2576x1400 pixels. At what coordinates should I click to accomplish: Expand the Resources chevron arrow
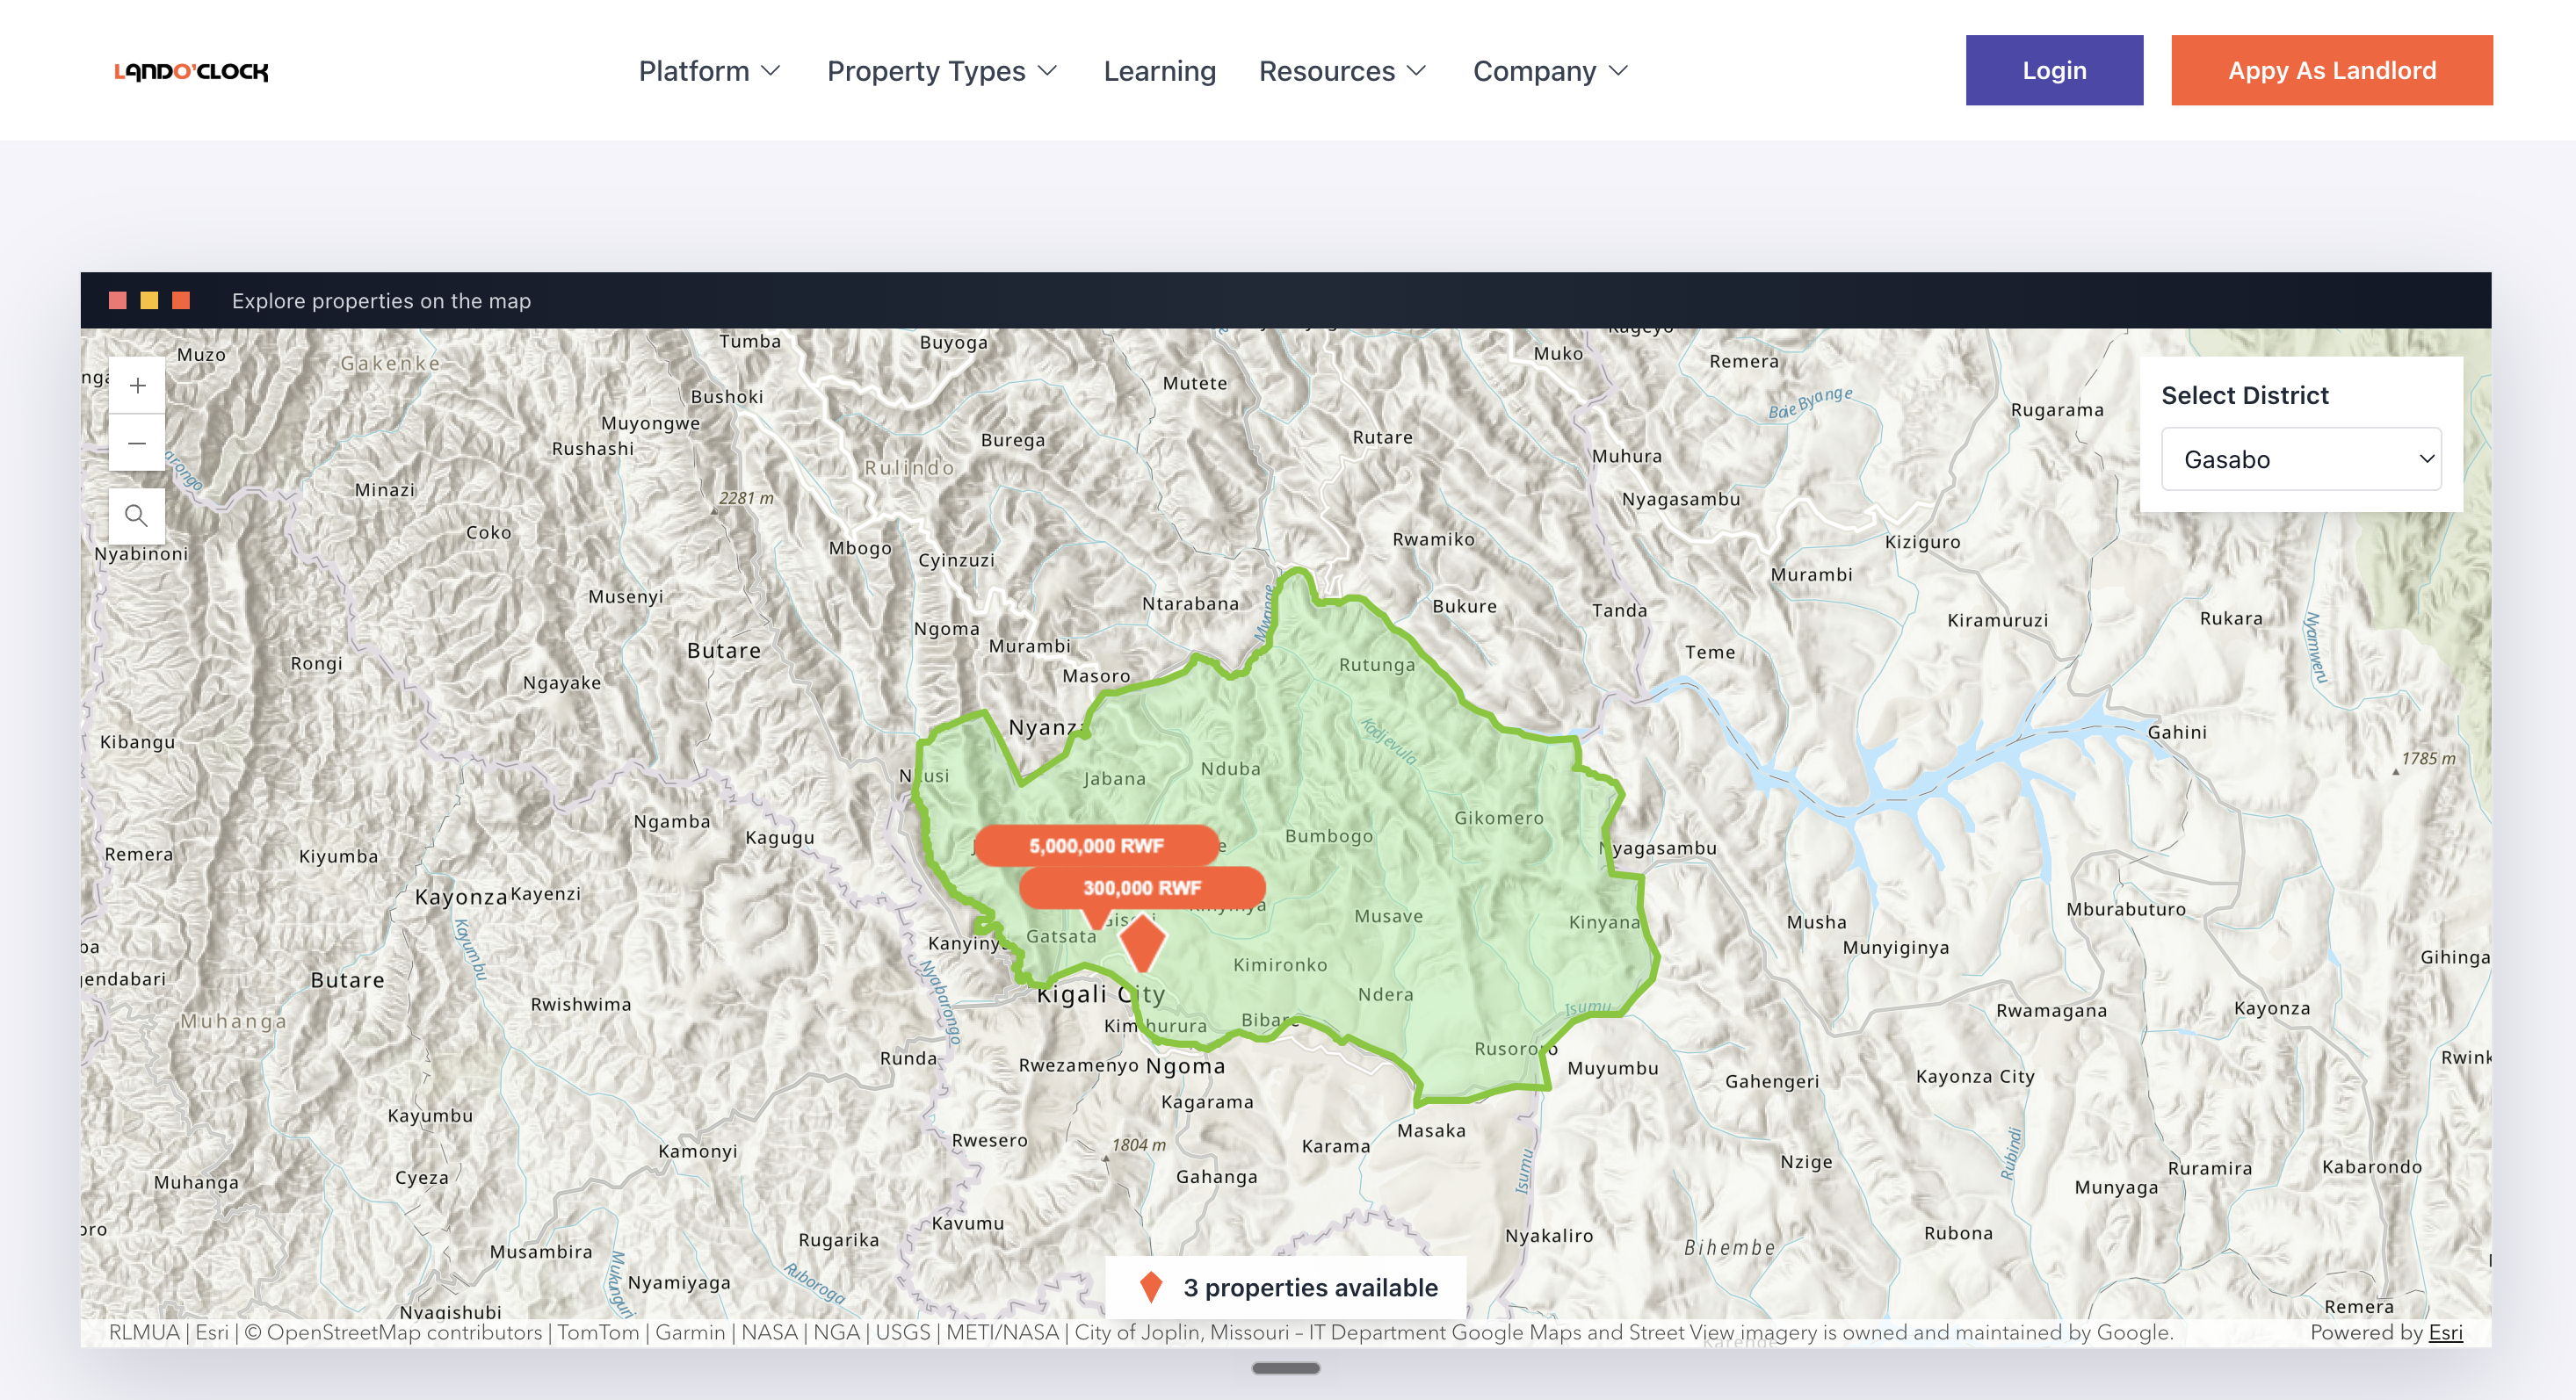[1416, 71]
